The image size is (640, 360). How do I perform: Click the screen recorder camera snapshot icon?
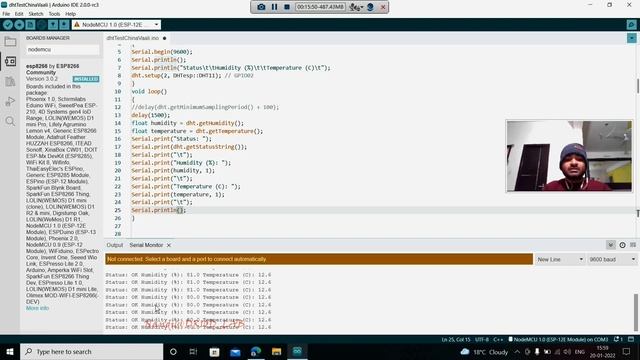(x=261, y=7)
